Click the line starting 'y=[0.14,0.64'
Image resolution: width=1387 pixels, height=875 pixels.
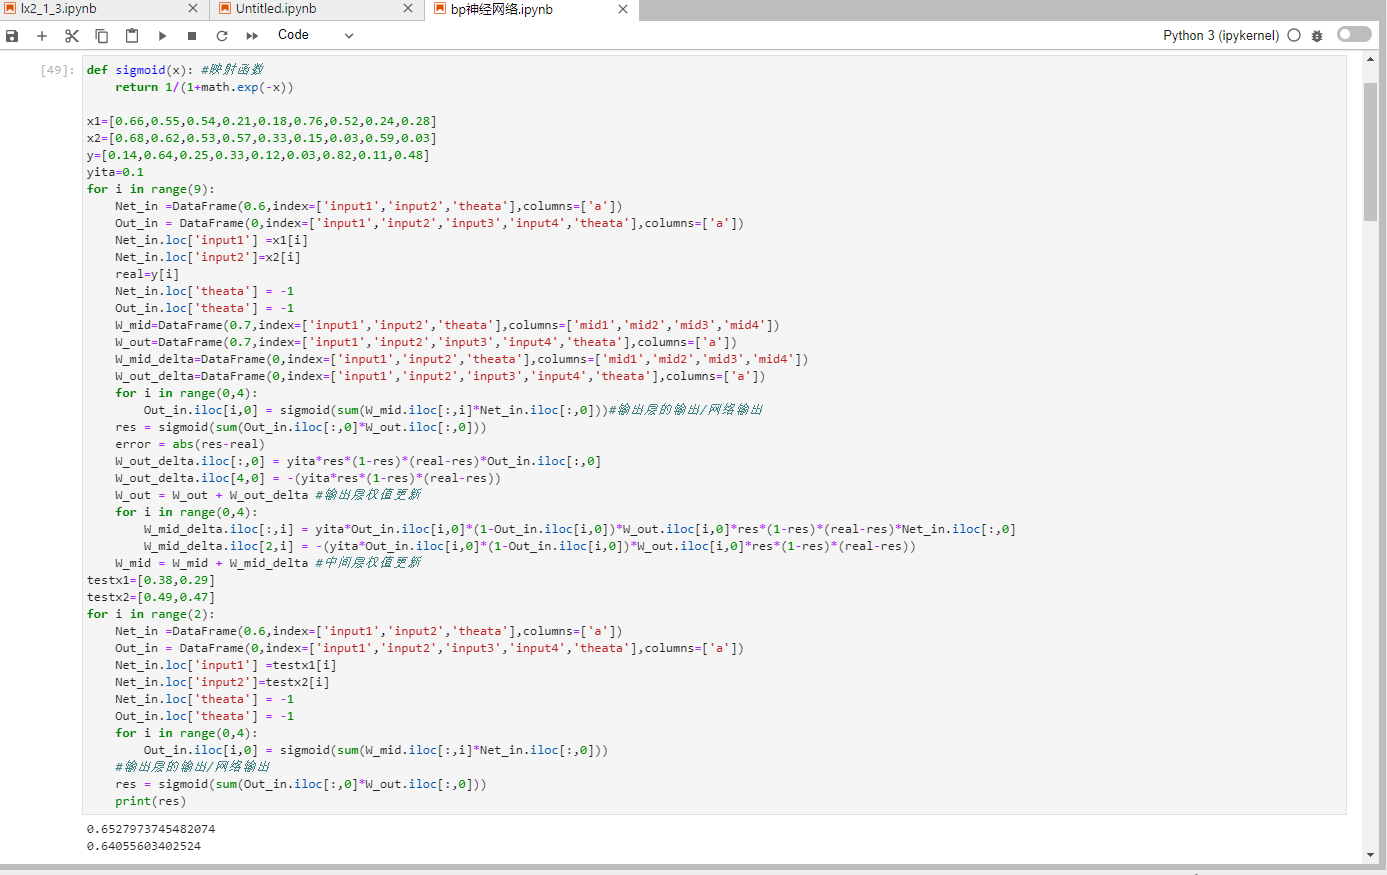tap(258, 155)
